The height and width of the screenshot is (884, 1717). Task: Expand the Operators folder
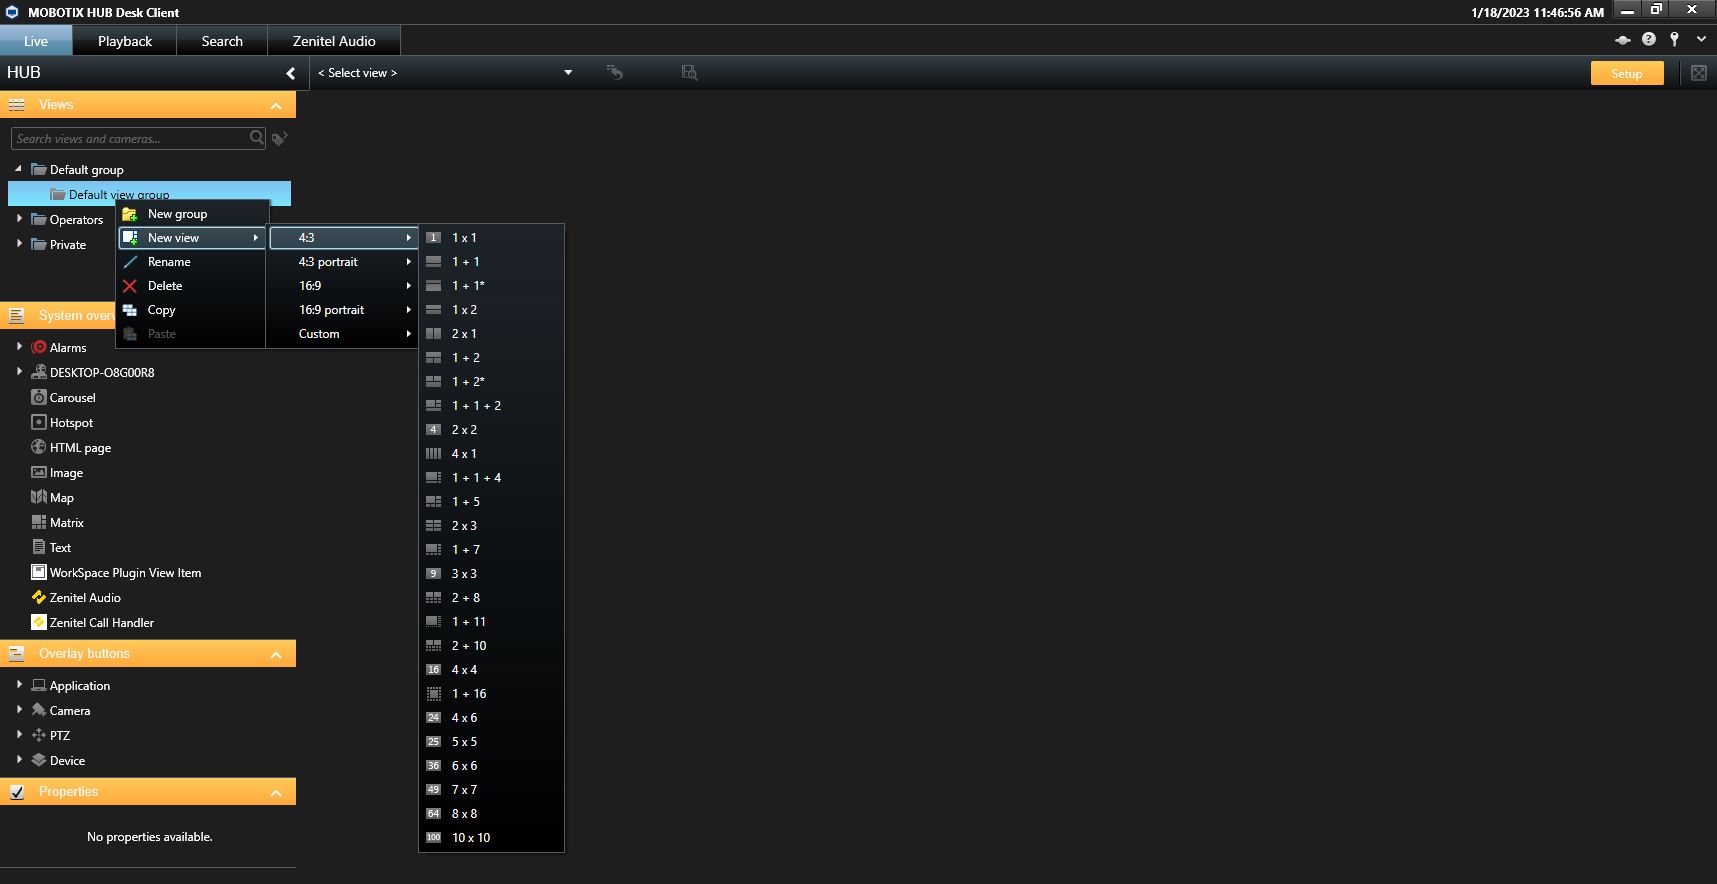click(x=19, y=219)
